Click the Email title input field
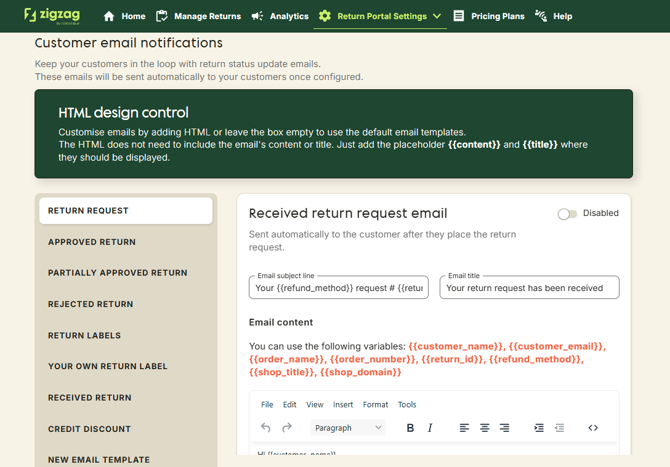The width and height of the screenshot is (670, 467). click(529, 288)
